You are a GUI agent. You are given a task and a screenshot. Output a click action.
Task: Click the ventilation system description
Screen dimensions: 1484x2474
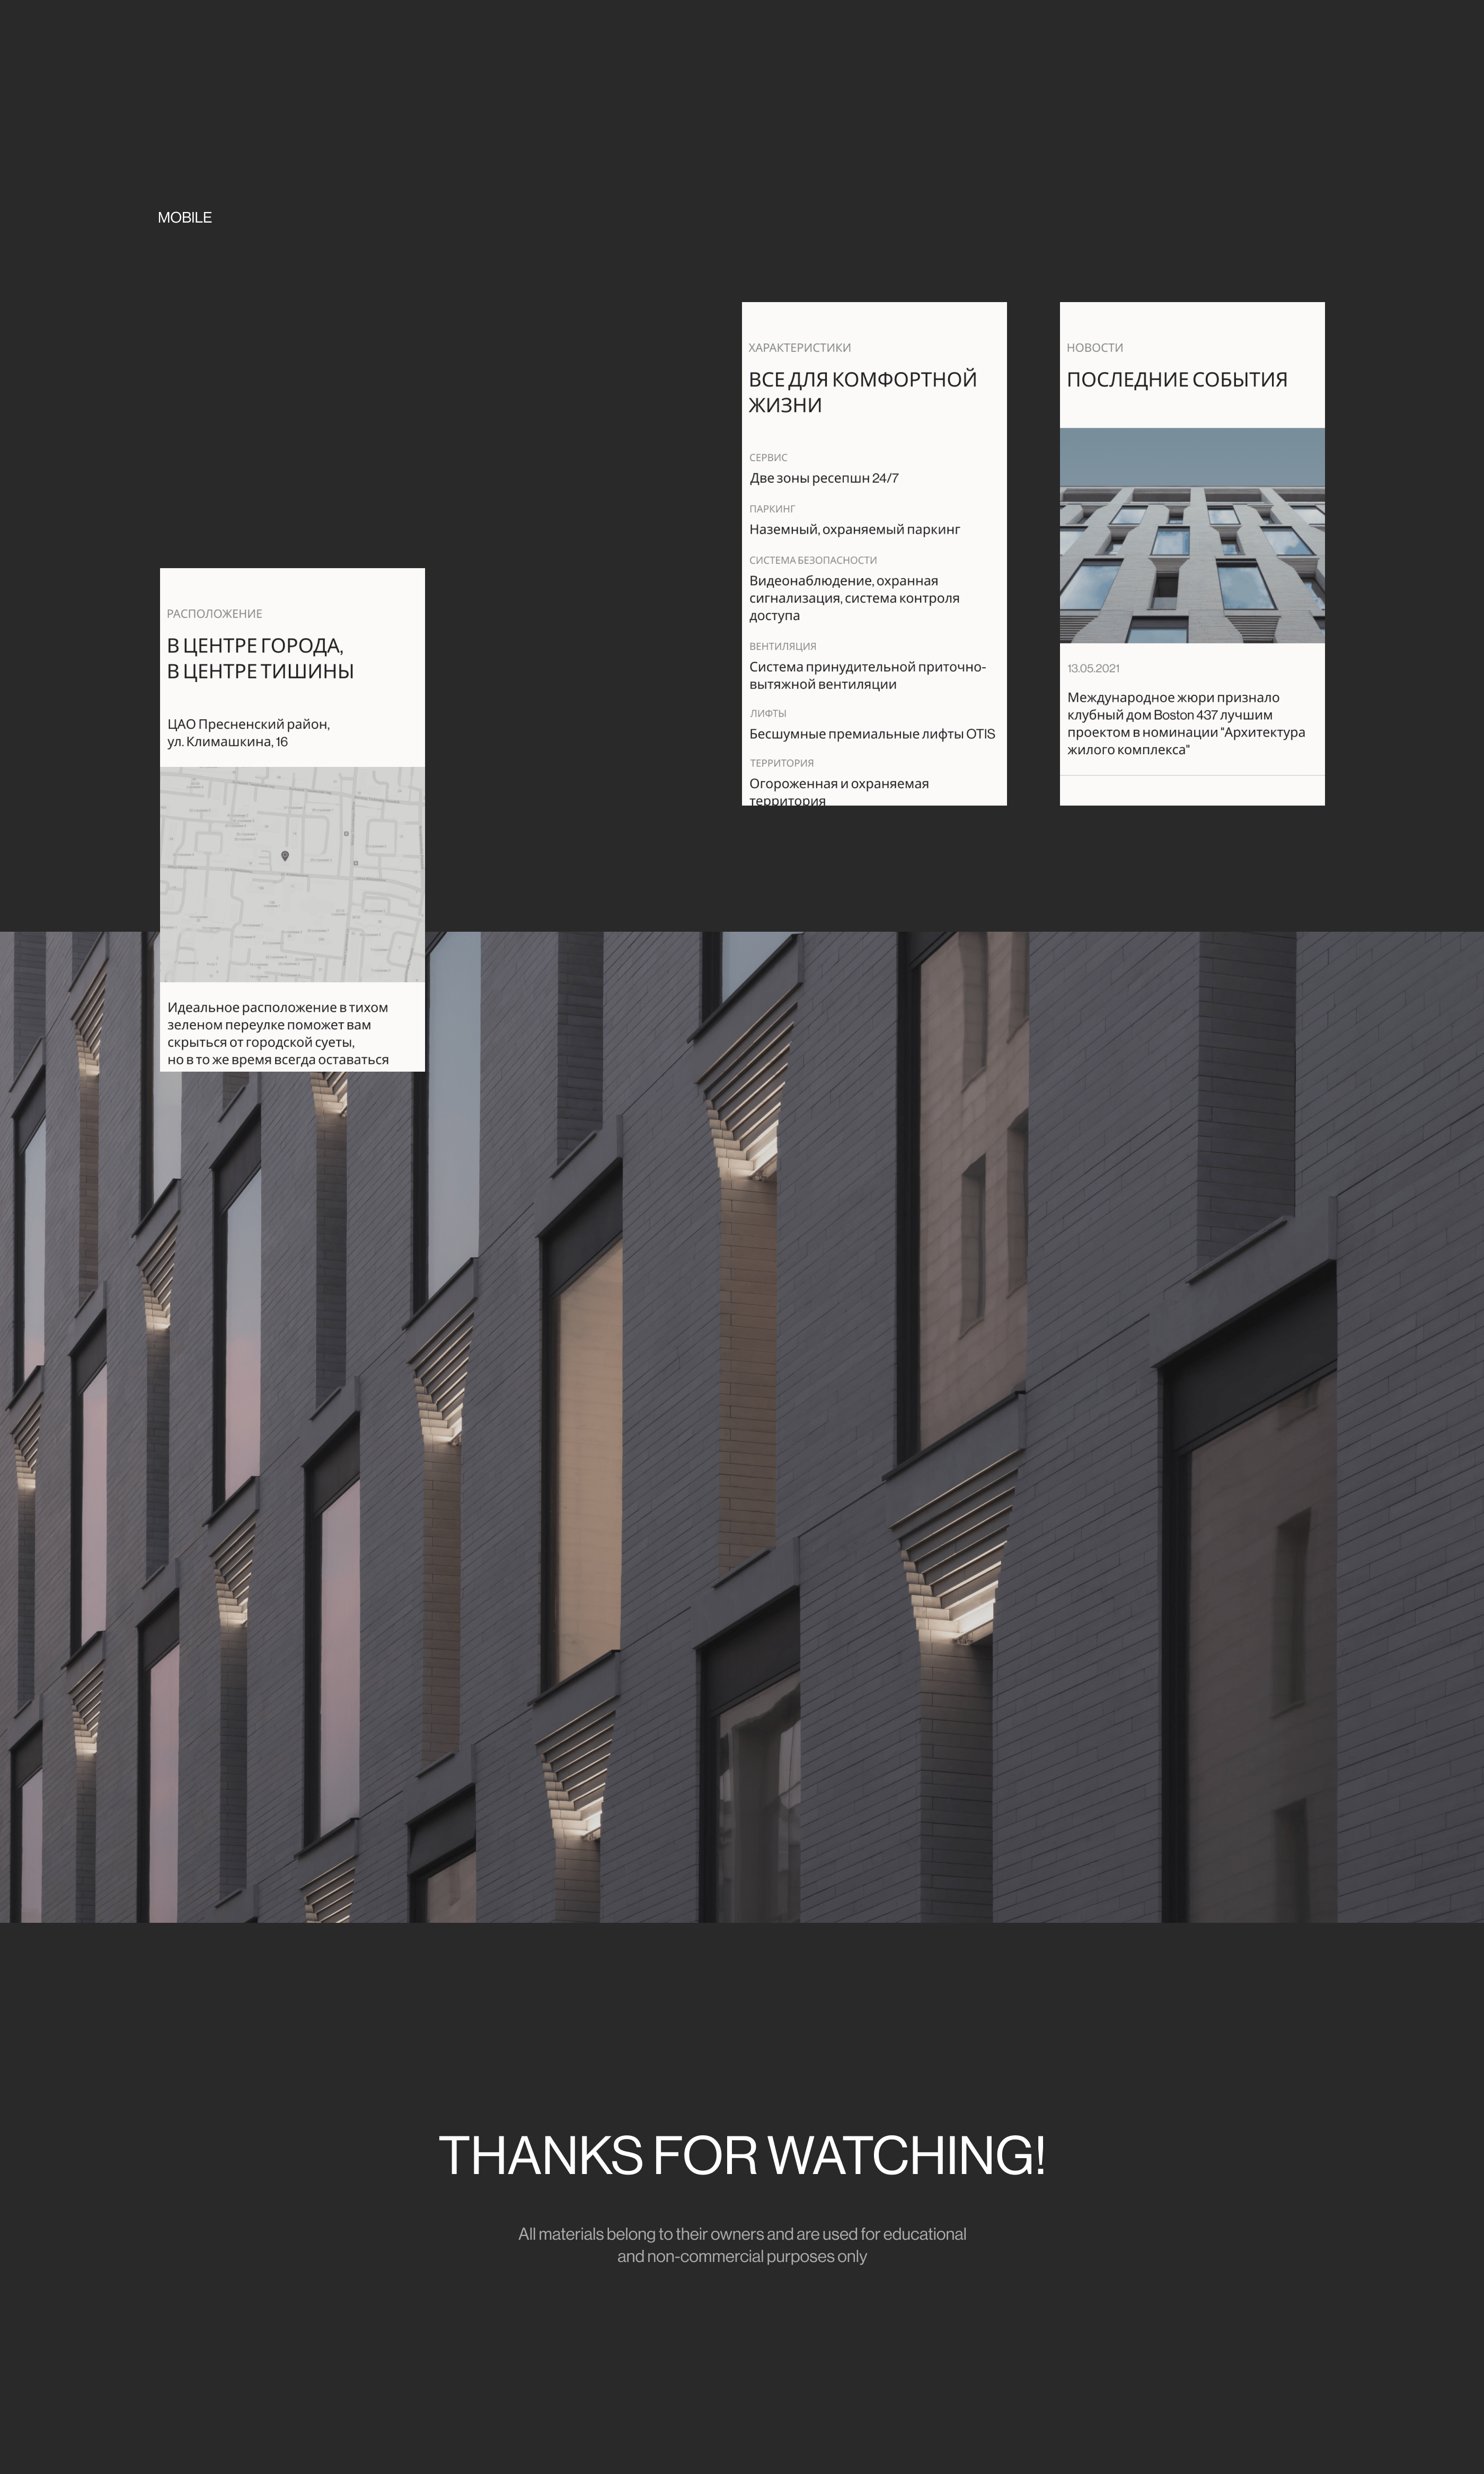point(867,675)
